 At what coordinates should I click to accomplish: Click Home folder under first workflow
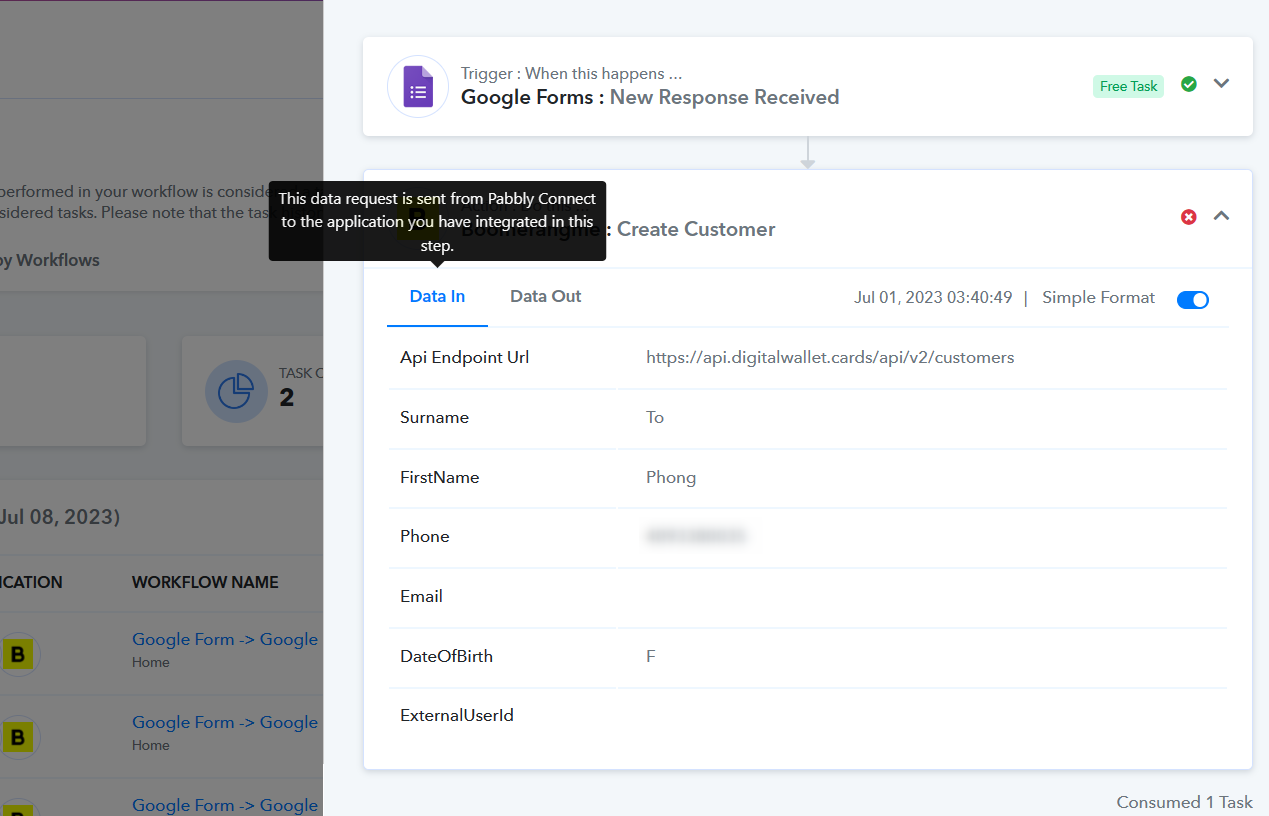[x=151, y=662]
